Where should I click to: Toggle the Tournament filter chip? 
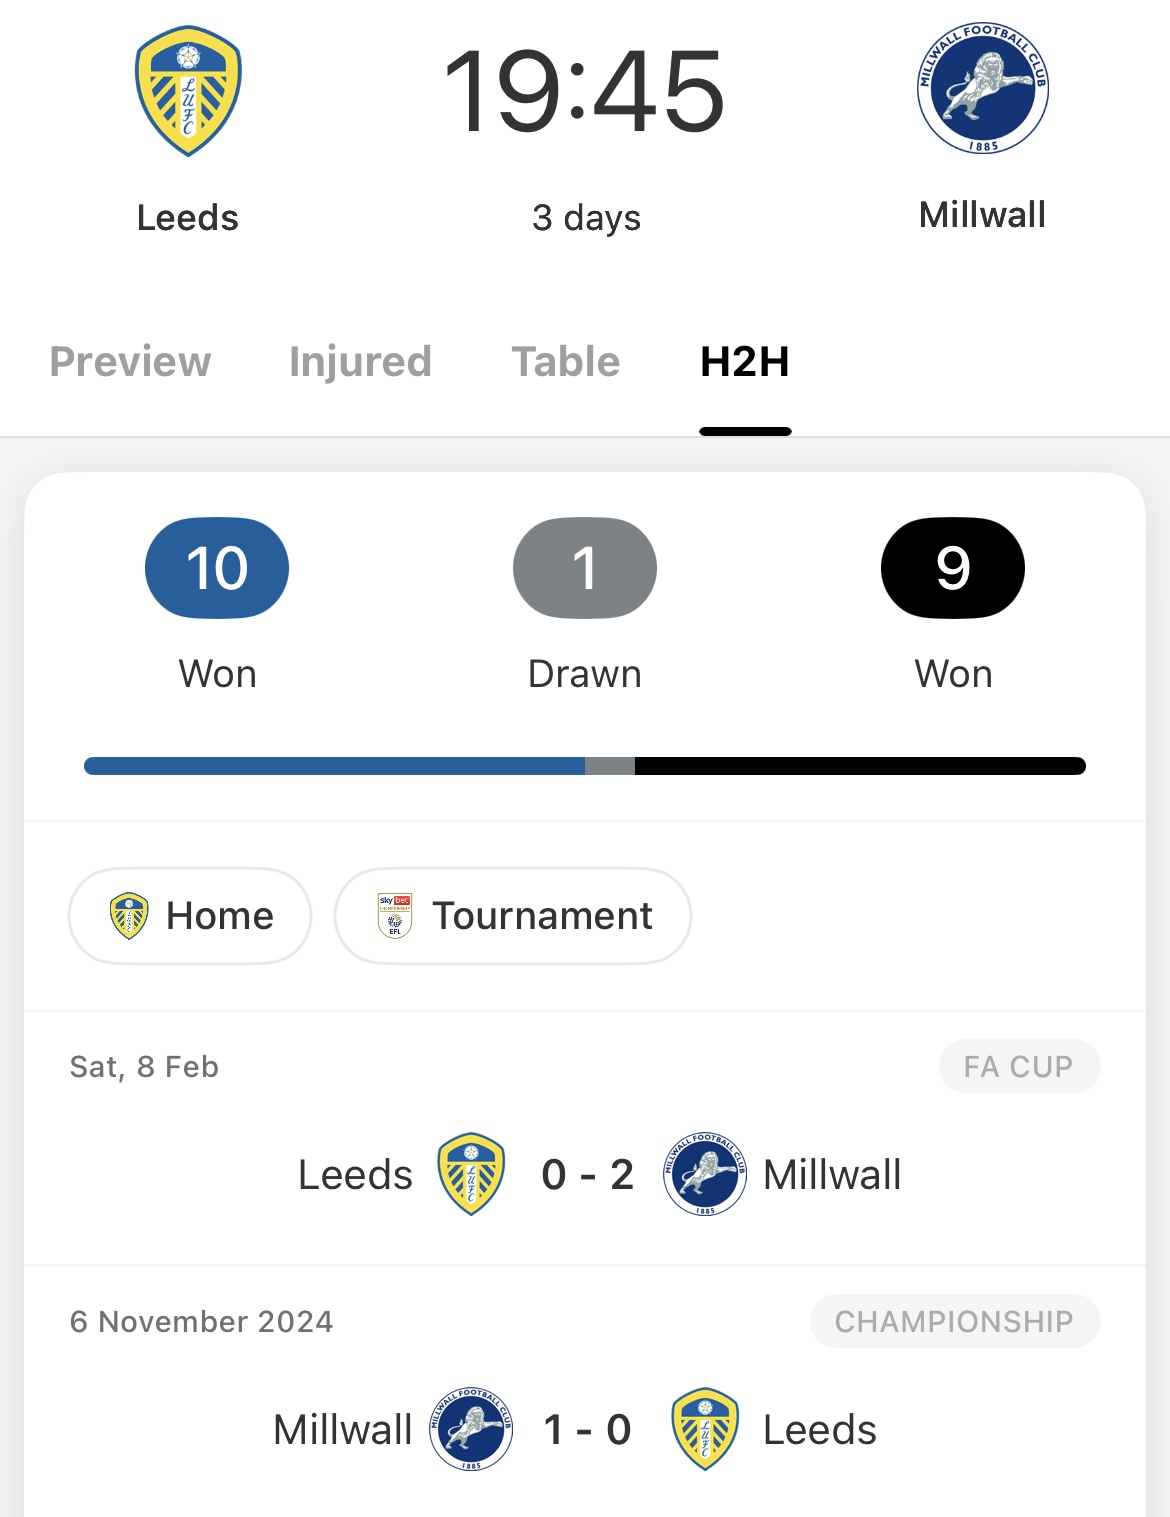coord(512,916)
